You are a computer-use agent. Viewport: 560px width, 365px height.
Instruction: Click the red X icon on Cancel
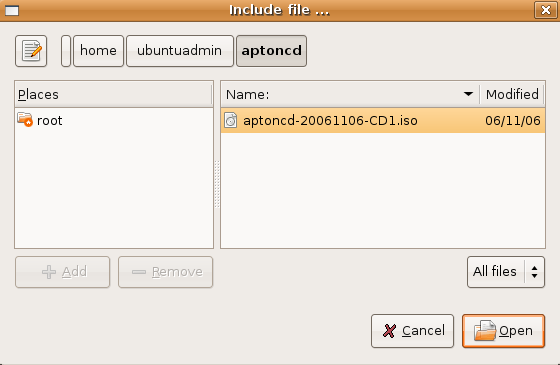pyautogui.click(x=389, y=331)
